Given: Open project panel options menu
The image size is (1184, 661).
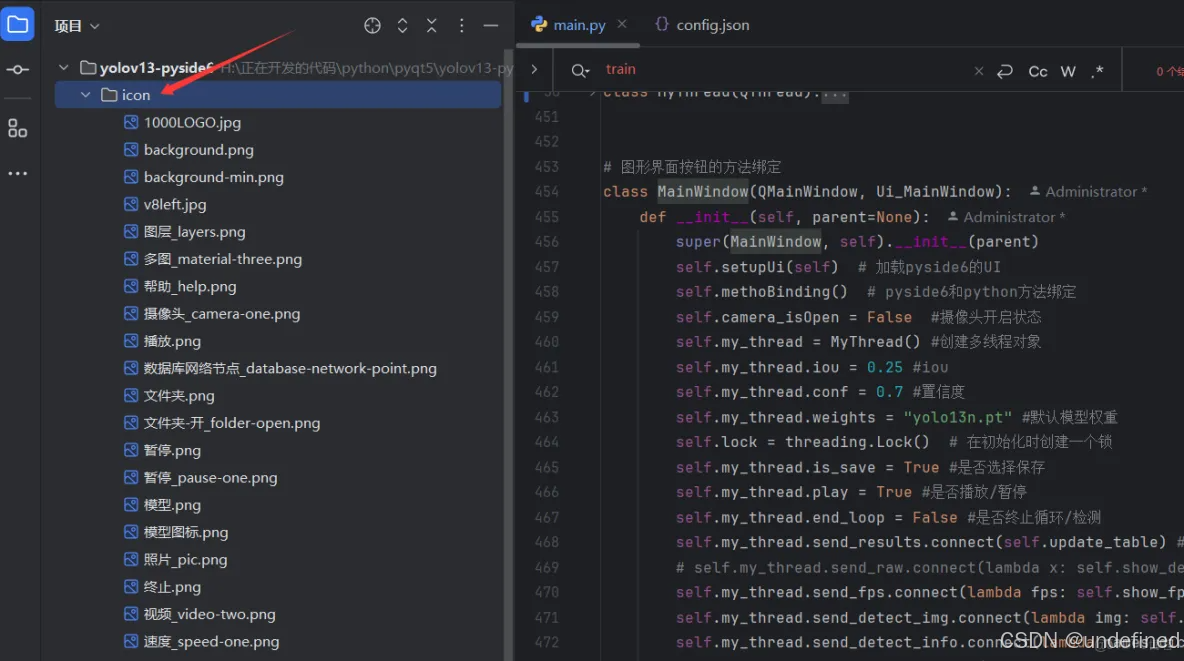Looking at the screenshot, I should tap(461, 26).
